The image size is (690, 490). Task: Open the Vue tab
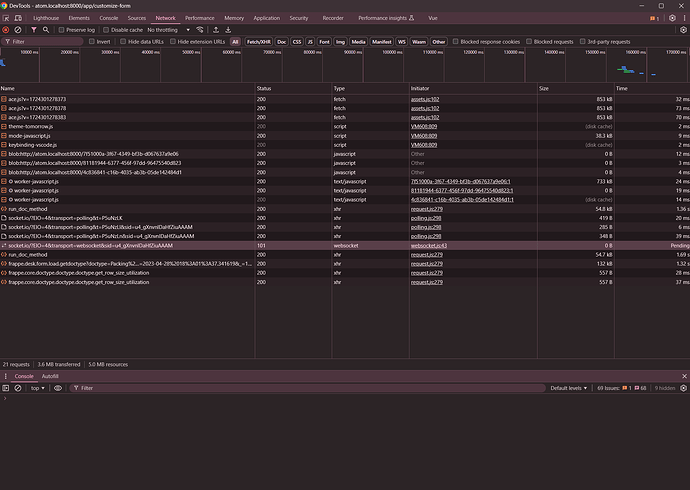click(x=433, y=18)
